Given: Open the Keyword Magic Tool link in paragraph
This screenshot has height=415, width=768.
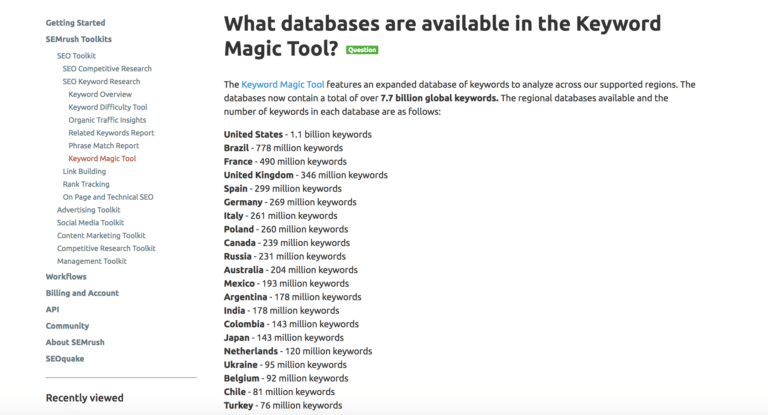Looking at the screenshot, I should [x=283, y=84].
